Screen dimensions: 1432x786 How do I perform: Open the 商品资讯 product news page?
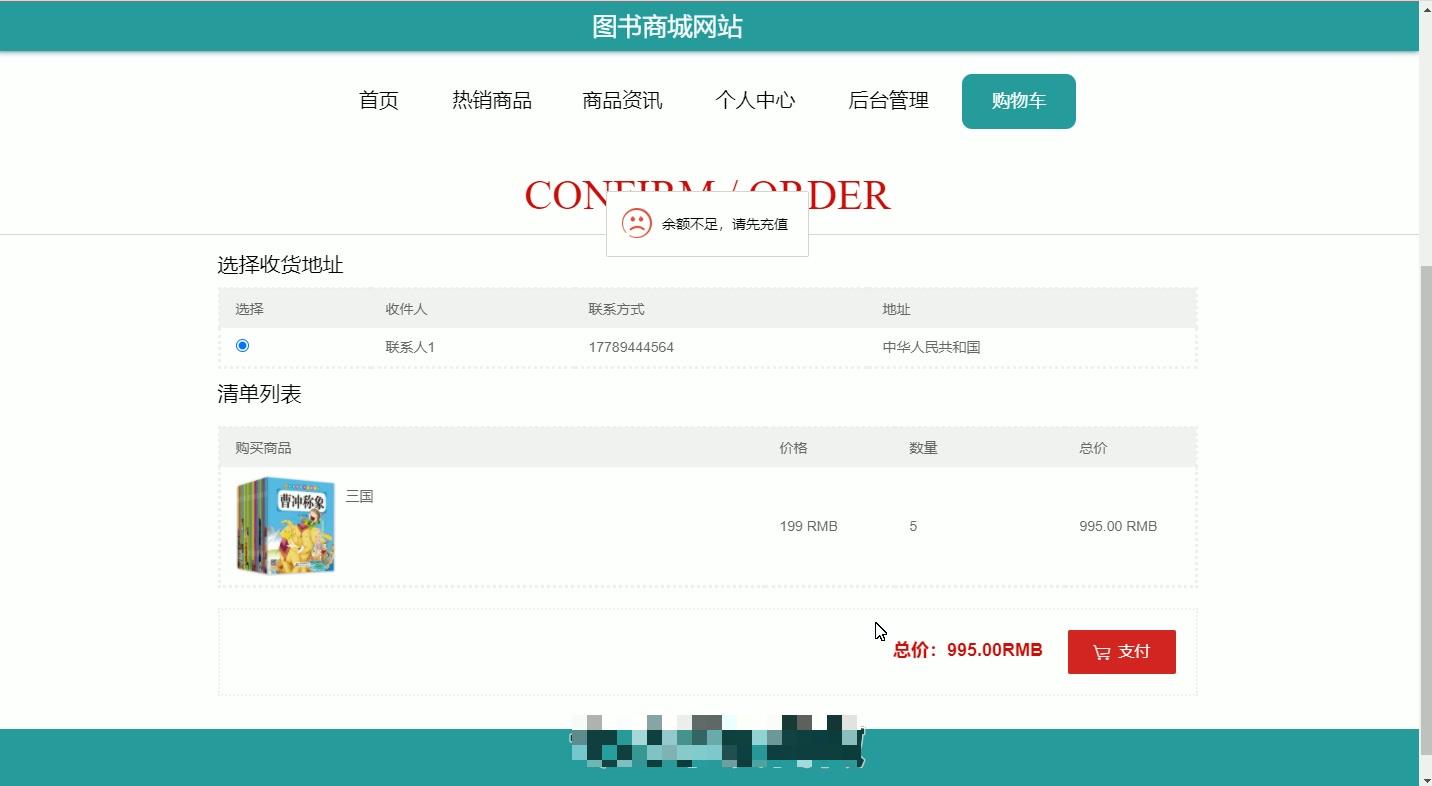coord(621,100)
